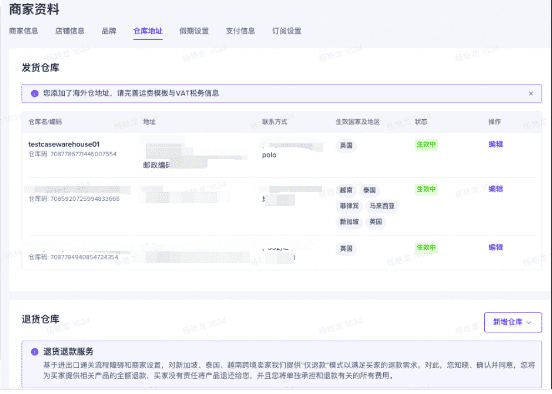Click the 菲律宾 region tag
552x394 pixels.
[349, 206]
